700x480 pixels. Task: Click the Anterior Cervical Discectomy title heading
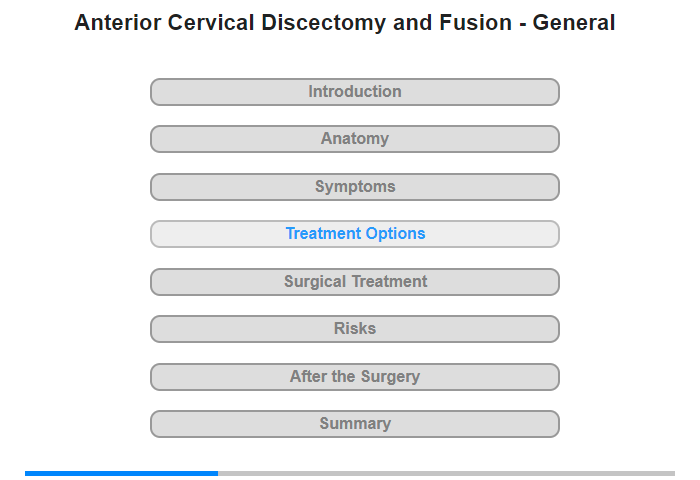tap(345, 23)
